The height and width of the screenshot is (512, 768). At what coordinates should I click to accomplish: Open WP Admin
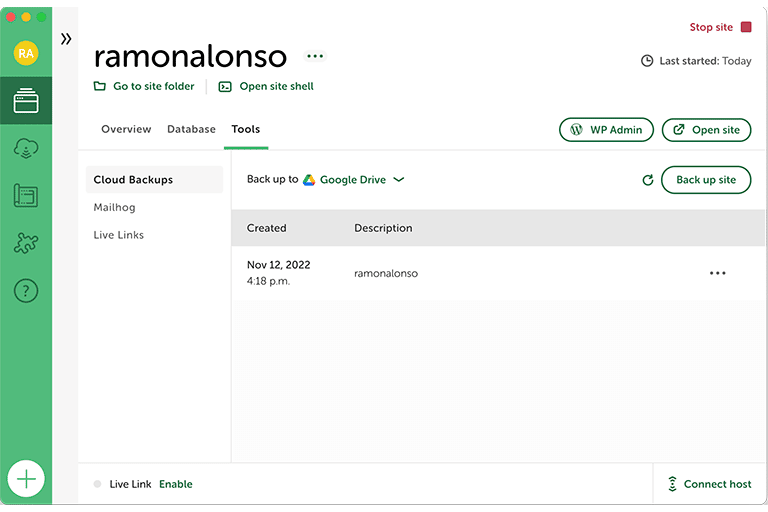pos(606,130)
